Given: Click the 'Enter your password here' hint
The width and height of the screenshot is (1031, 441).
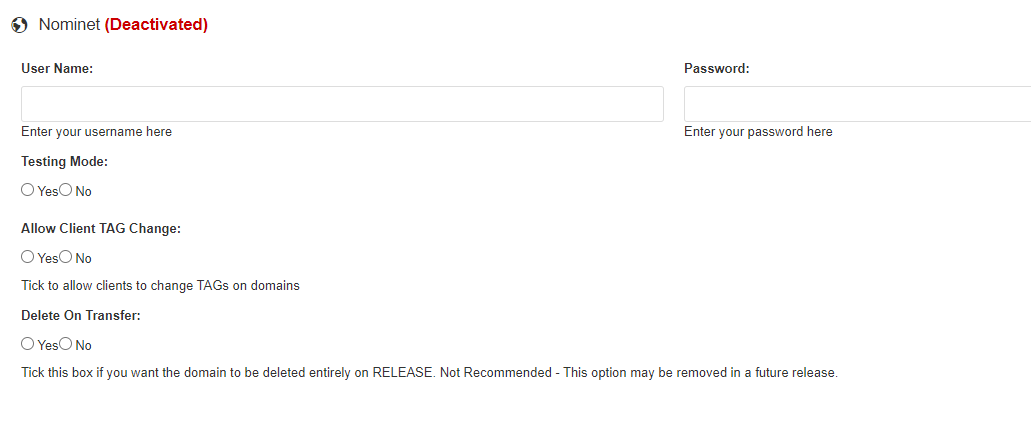Looking at the screenshot, I should click(758, 131).
